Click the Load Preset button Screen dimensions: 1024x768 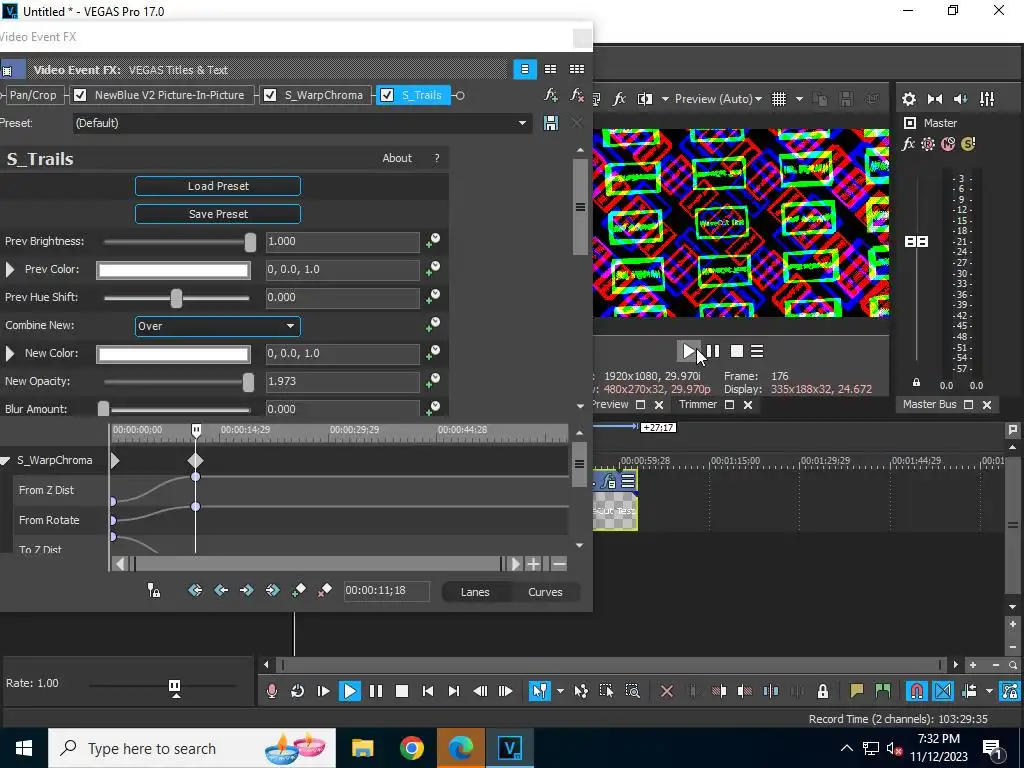tap(218, 186)
